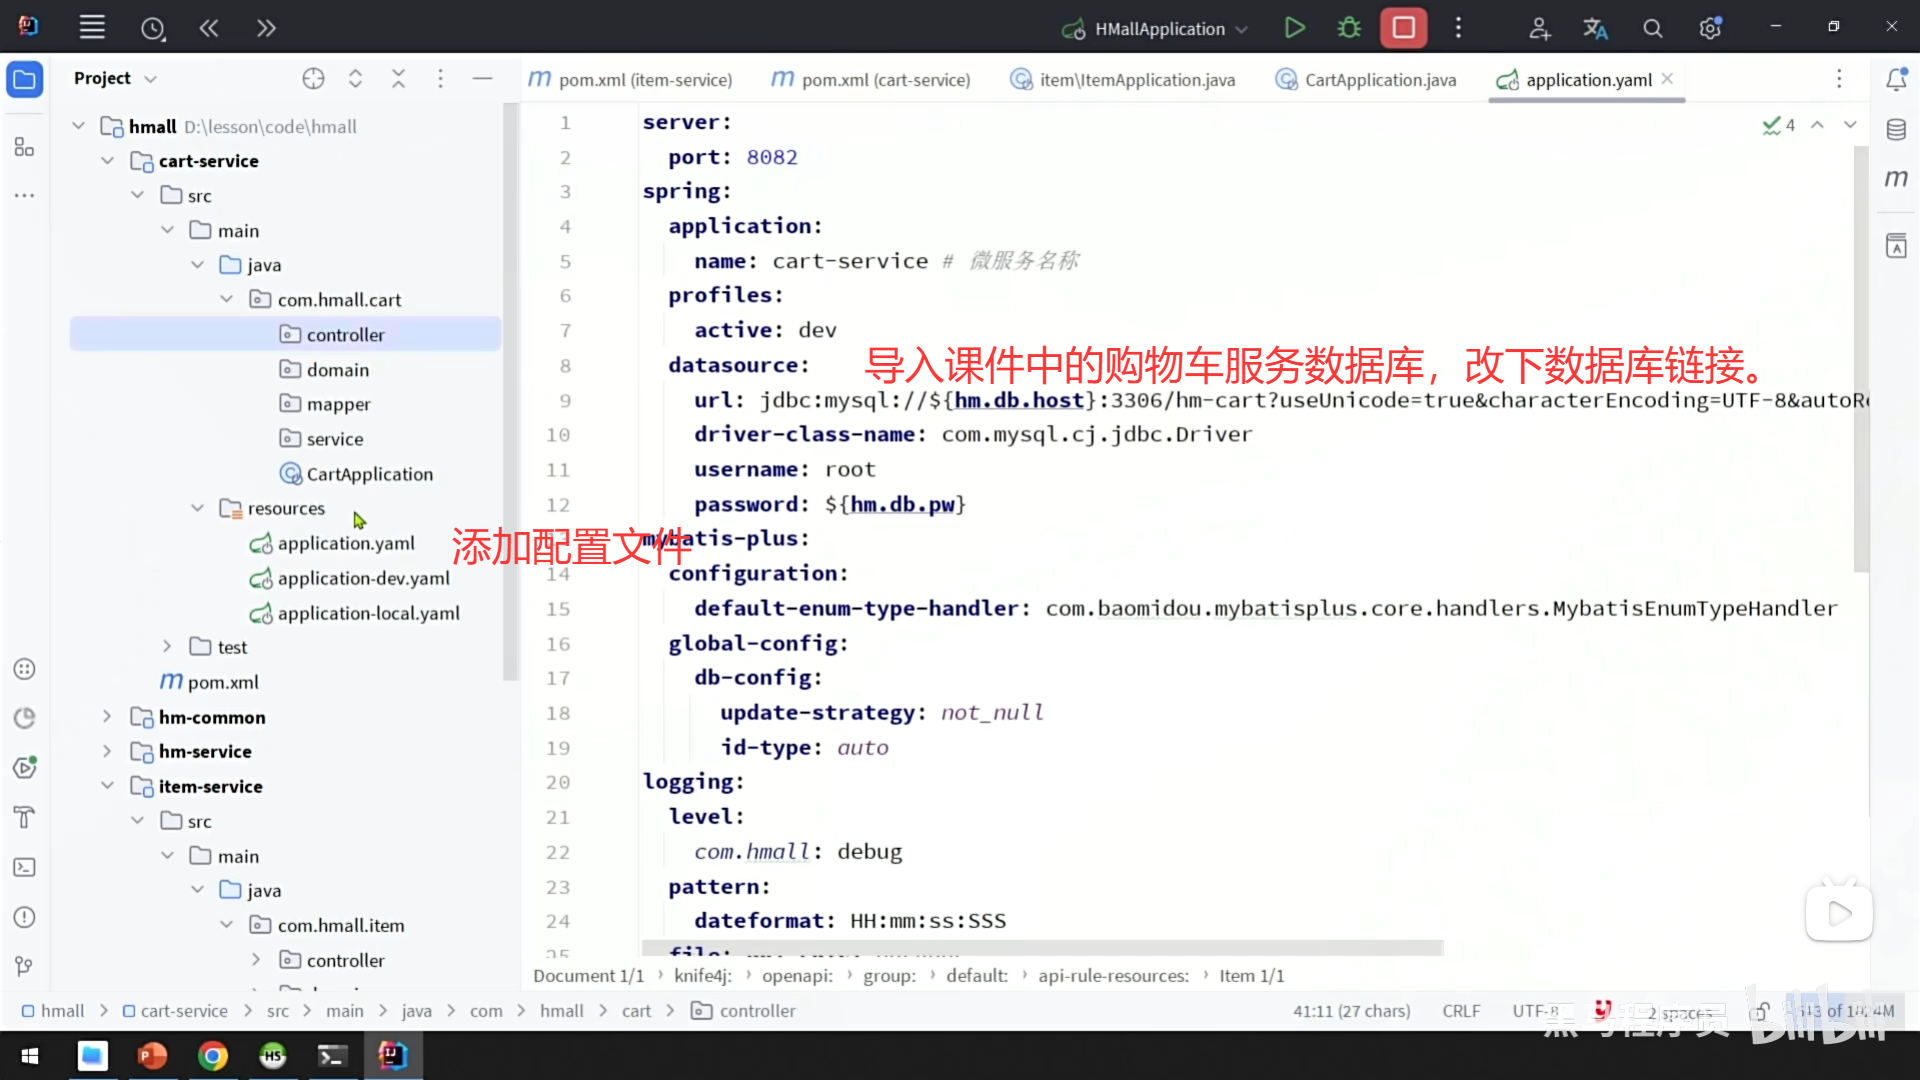
Task: Collapse all project tree nodes
Action: 398,79
